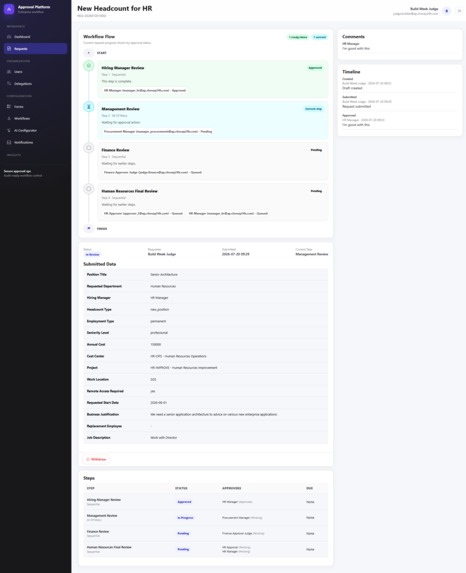Select Requests in the sidebar
This screenshot has width=466, height=573.
(x=35, y=49)
